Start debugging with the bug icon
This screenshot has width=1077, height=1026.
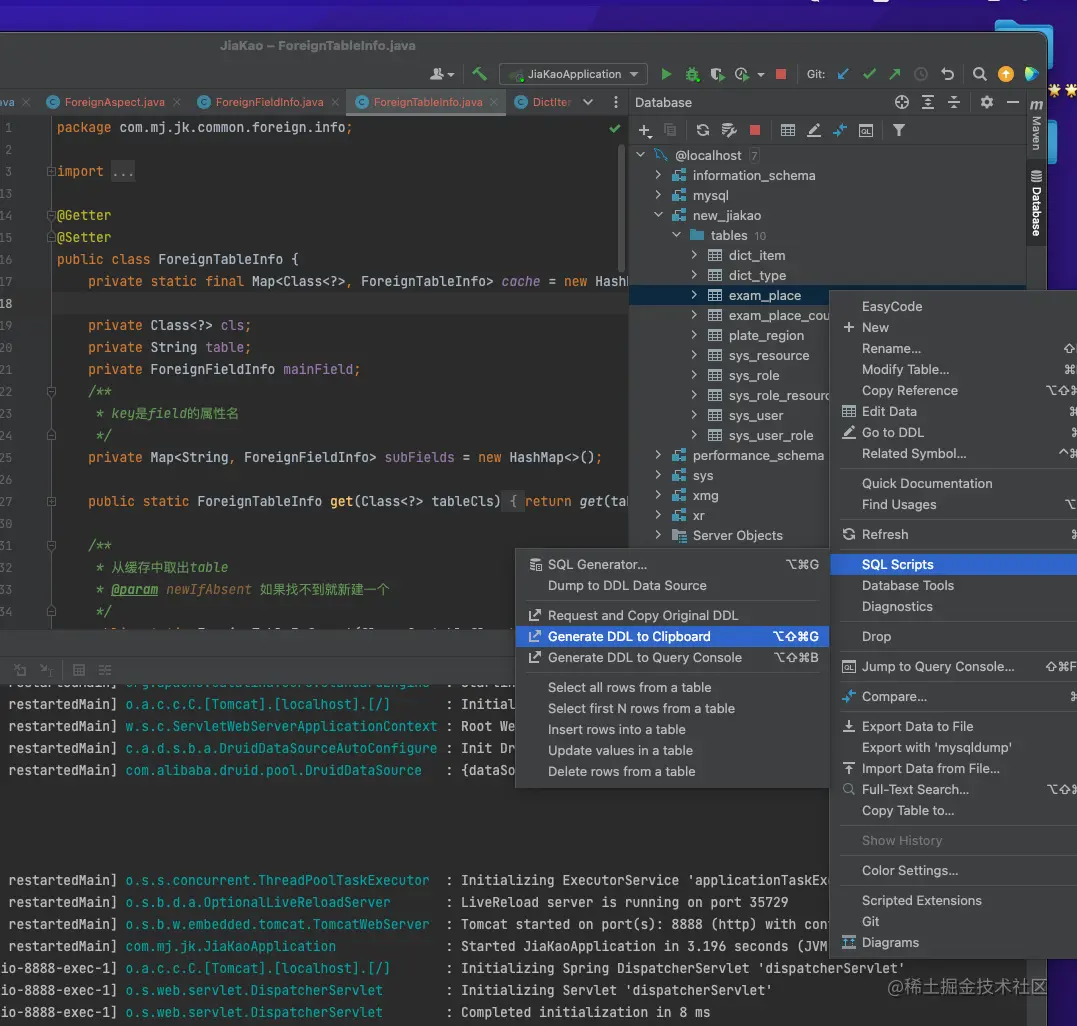click(692, 74)
